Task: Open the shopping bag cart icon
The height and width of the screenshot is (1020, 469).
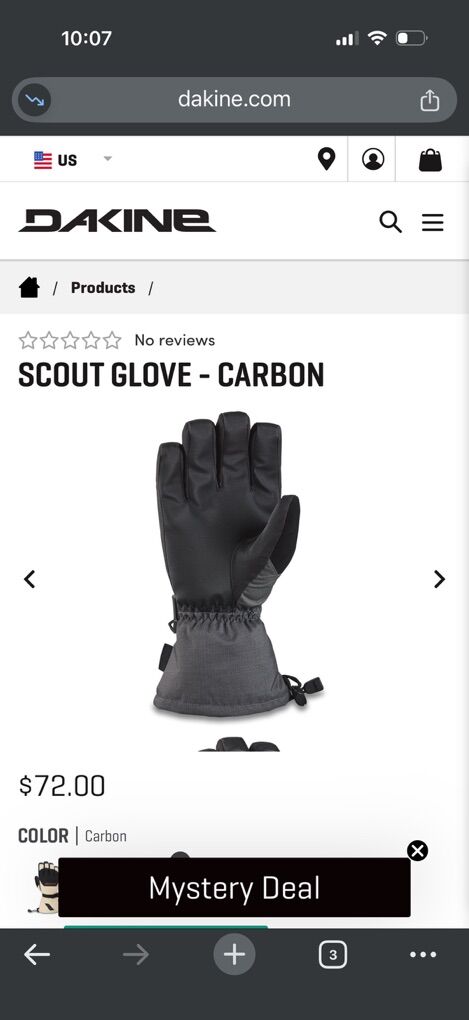Action: click(x=430, y=159)
